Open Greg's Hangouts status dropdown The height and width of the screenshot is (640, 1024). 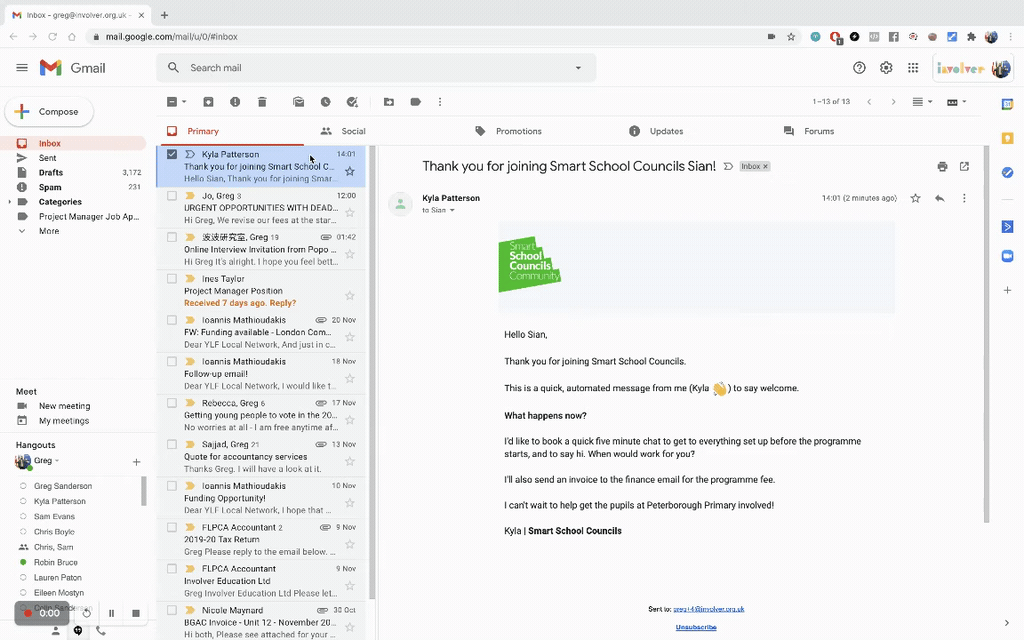coord(57,460)
